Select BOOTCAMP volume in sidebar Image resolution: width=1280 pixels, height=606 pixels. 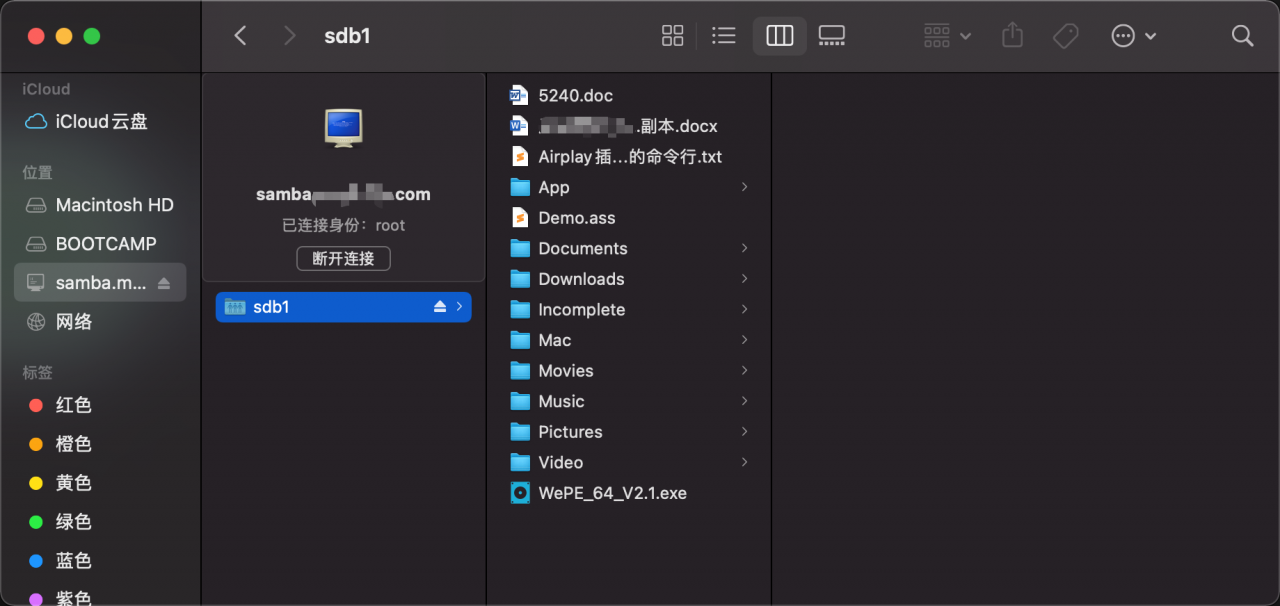coord(100,244)
